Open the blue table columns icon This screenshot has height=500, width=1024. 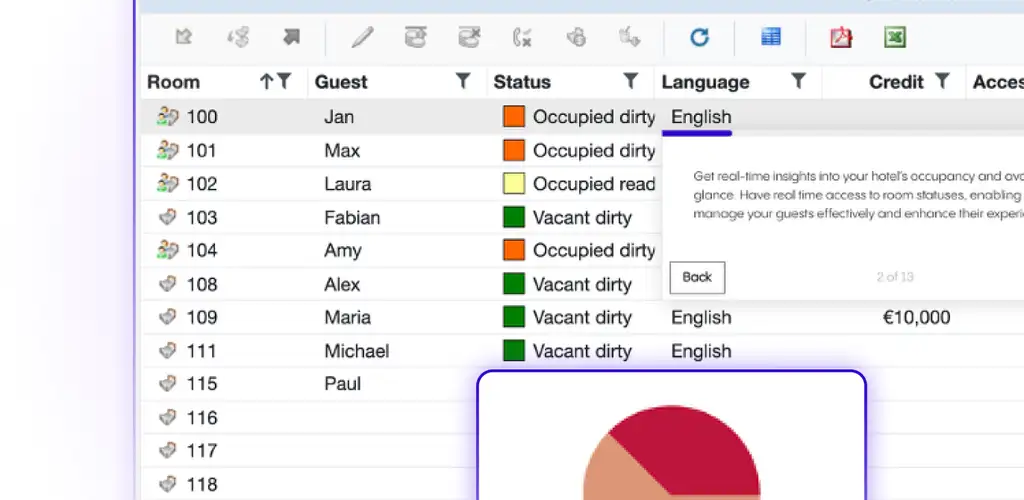click(770, 38)
